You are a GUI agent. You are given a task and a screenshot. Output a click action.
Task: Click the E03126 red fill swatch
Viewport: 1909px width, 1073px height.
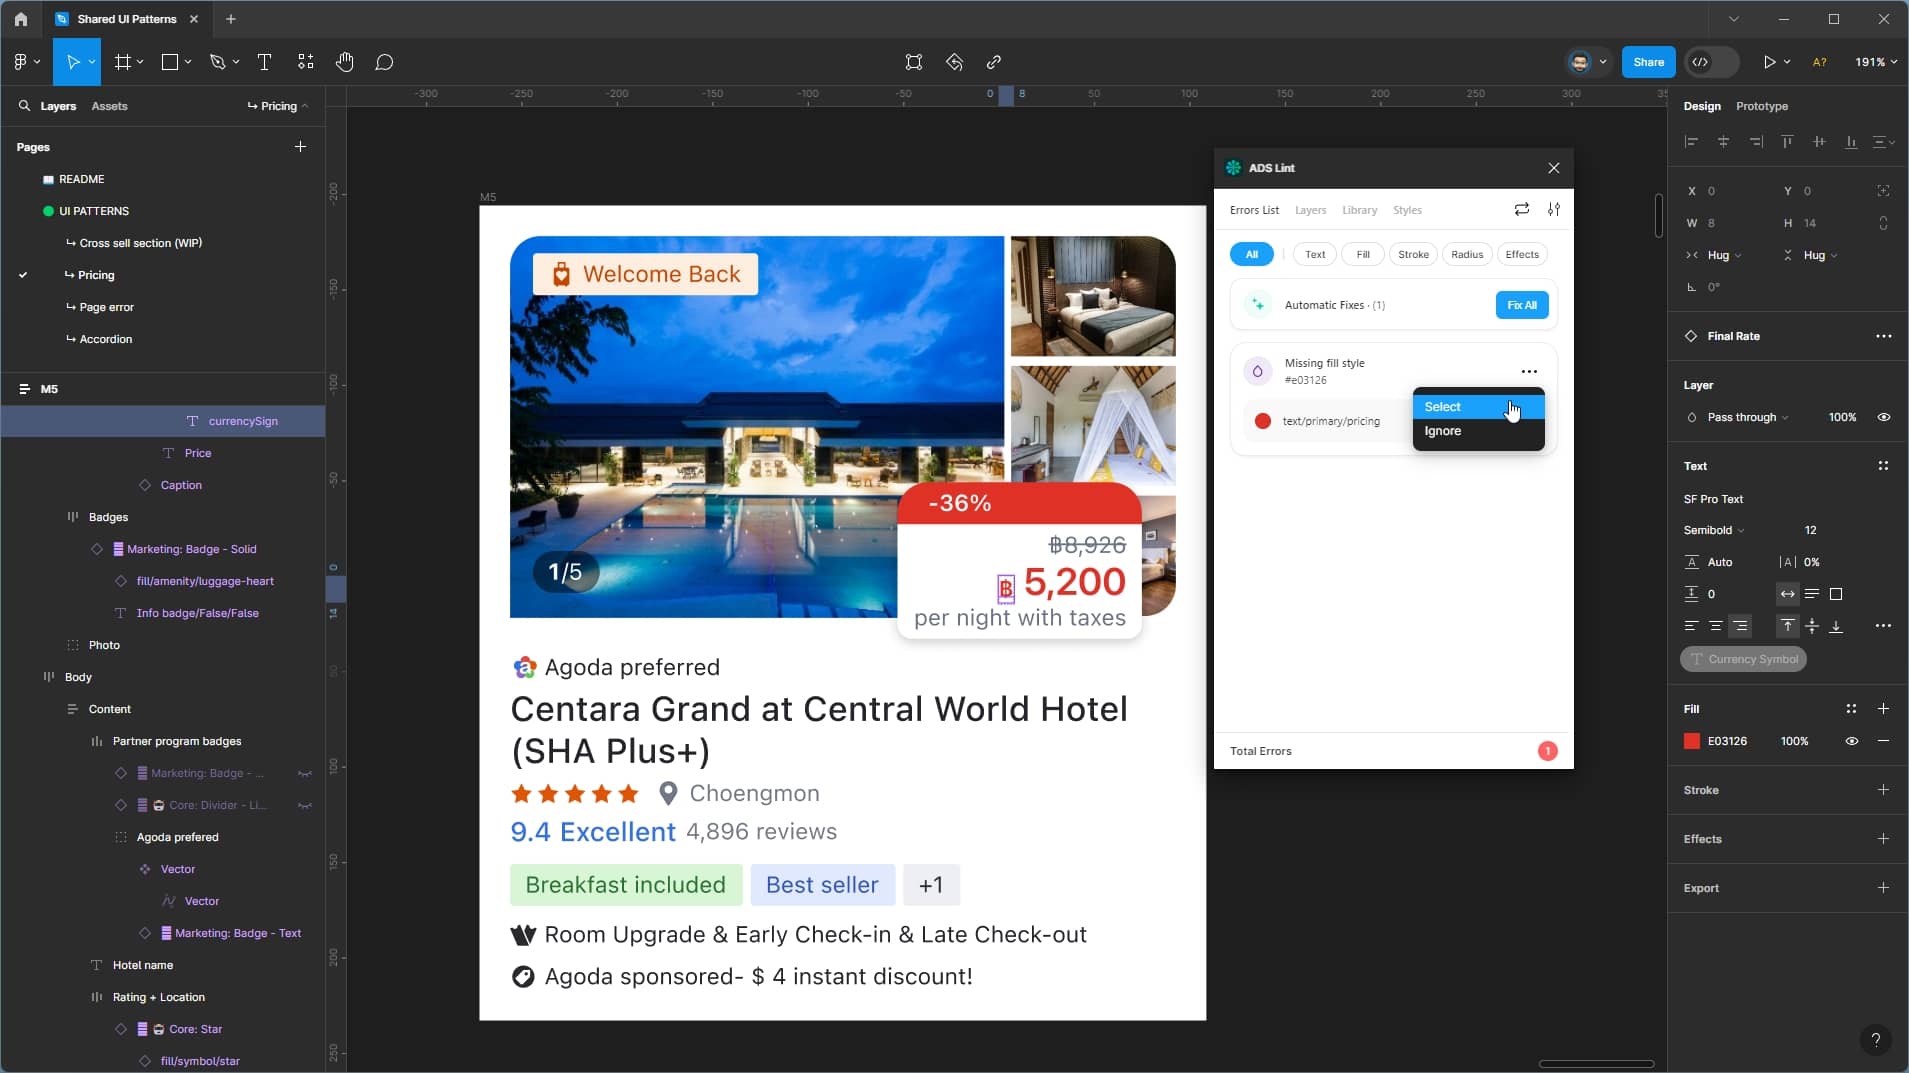[x=1691, y=741]
